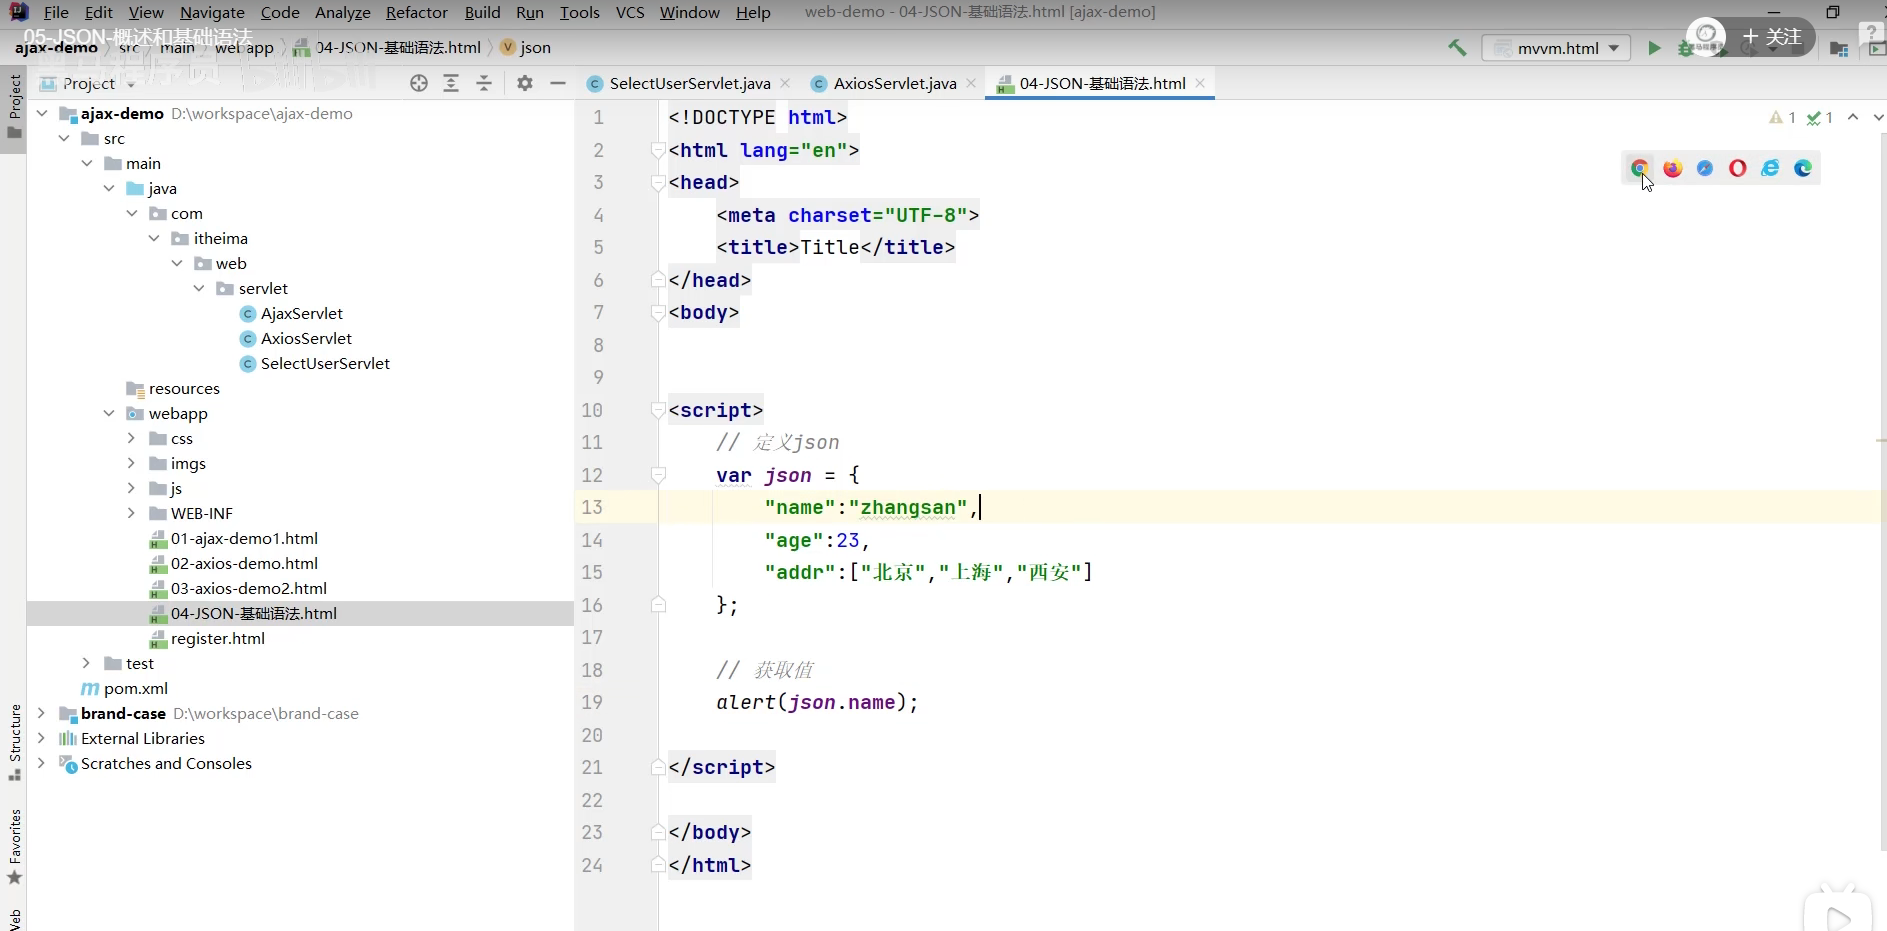The height and width of the screenshot is (931, 1887).
Task: Click the Build project hammer icon
Action: 1457,48
